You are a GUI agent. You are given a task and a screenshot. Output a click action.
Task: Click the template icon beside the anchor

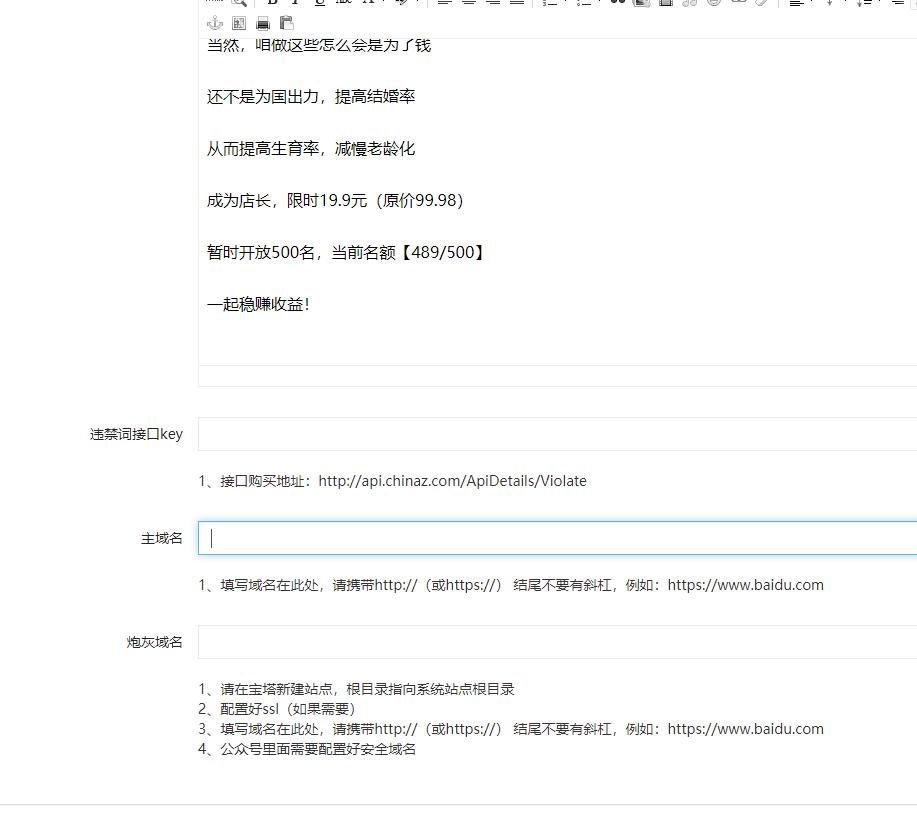[x=239, y=22]
